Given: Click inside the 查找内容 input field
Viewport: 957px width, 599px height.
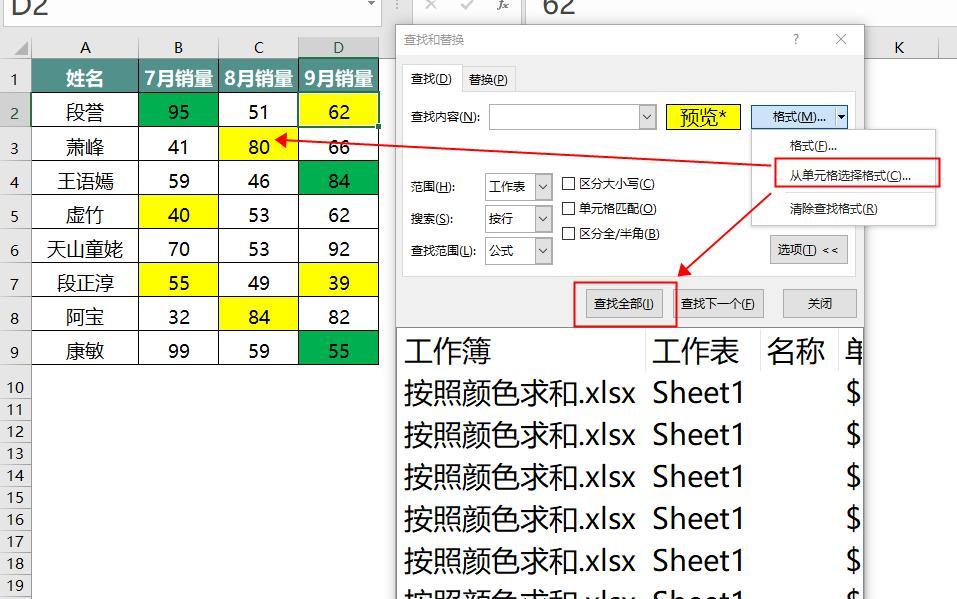Looking at the screenshot, I should (x=564, y=117).
